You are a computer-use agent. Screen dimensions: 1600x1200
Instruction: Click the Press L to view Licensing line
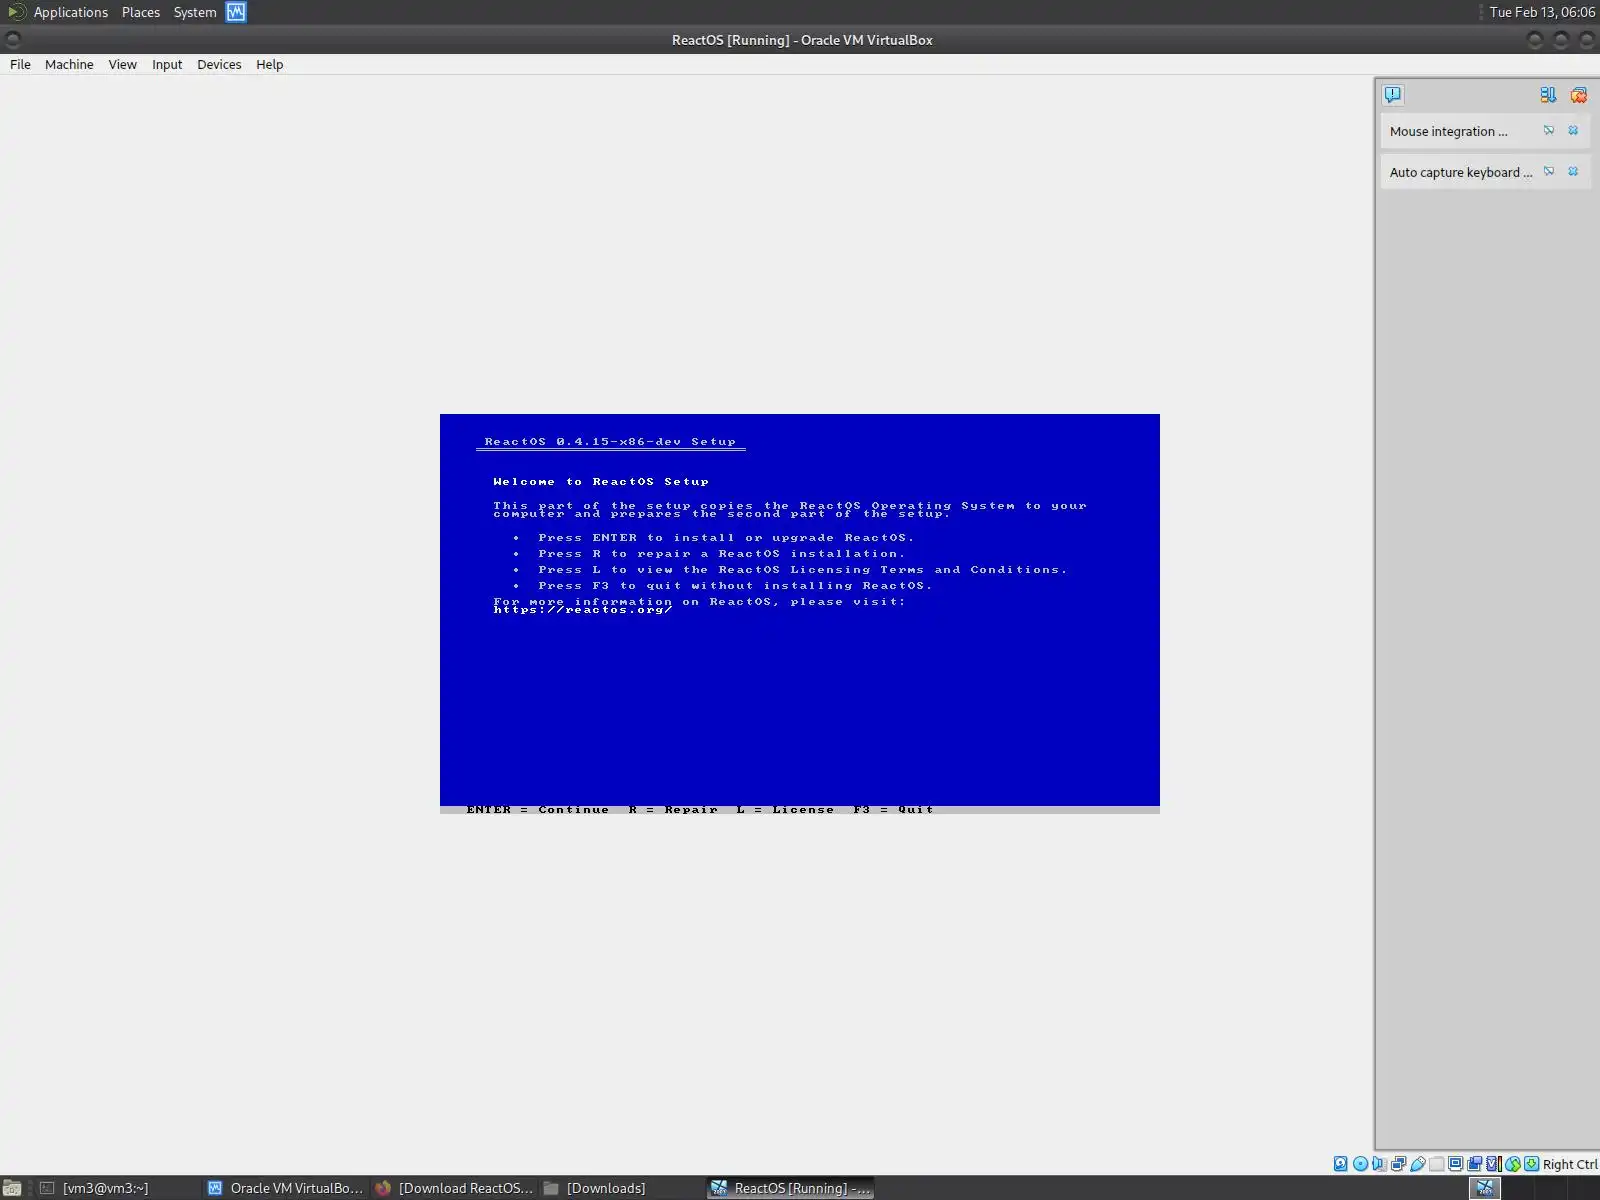point(802,570)
